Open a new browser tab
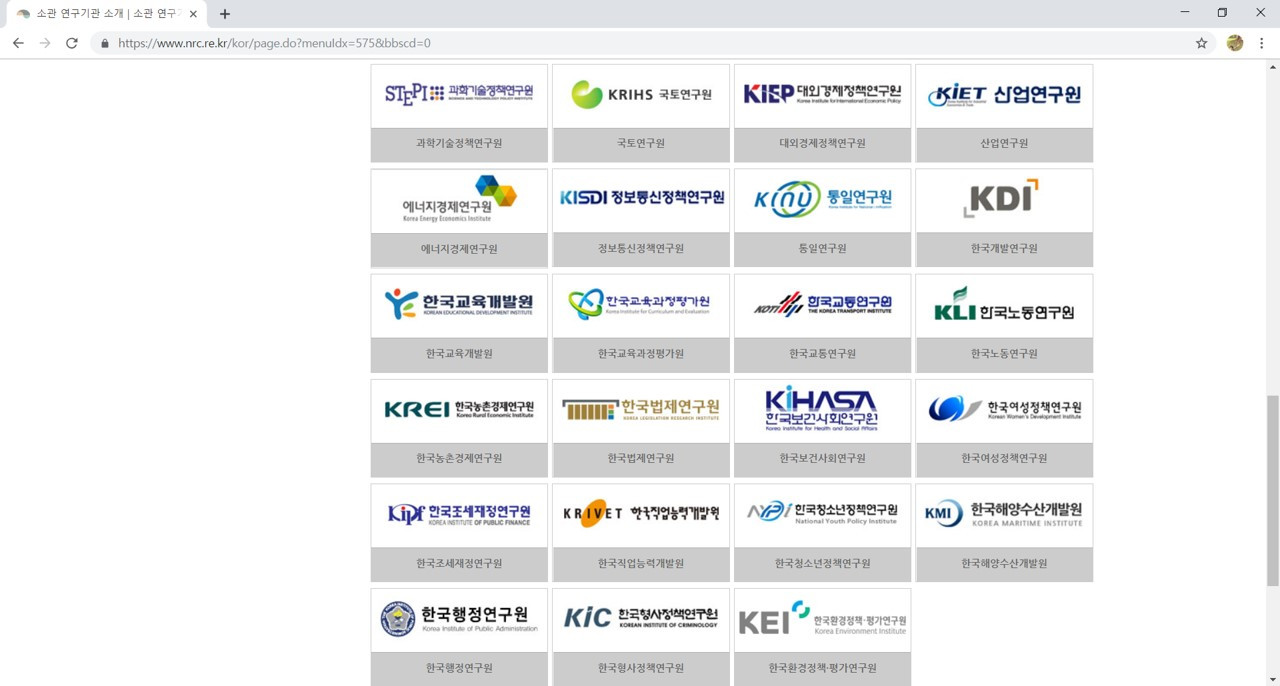Image resolution: width=1280 pixels, height=686 pixels. pyautogui.click(x=224, y=14)
